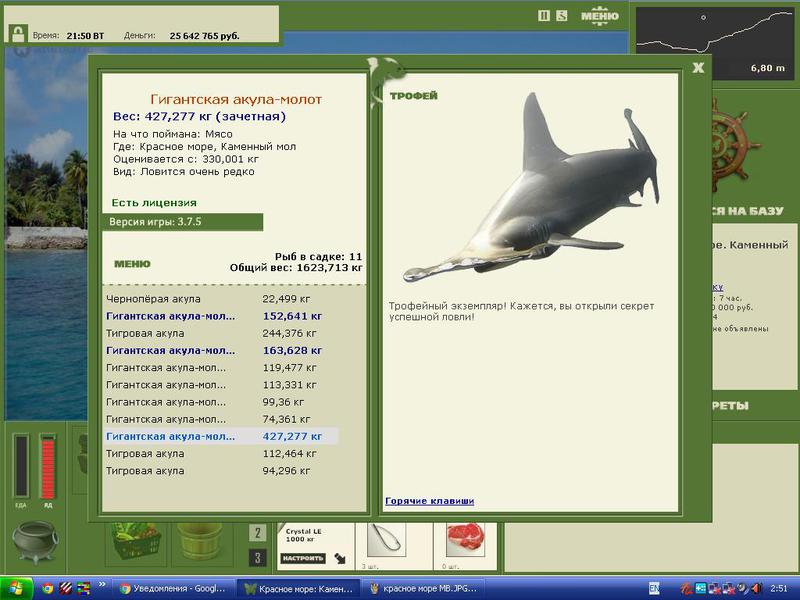Switch to the Красное море: Камен… taskbar item
Screen dimensions: 800x600
point(298,589)
